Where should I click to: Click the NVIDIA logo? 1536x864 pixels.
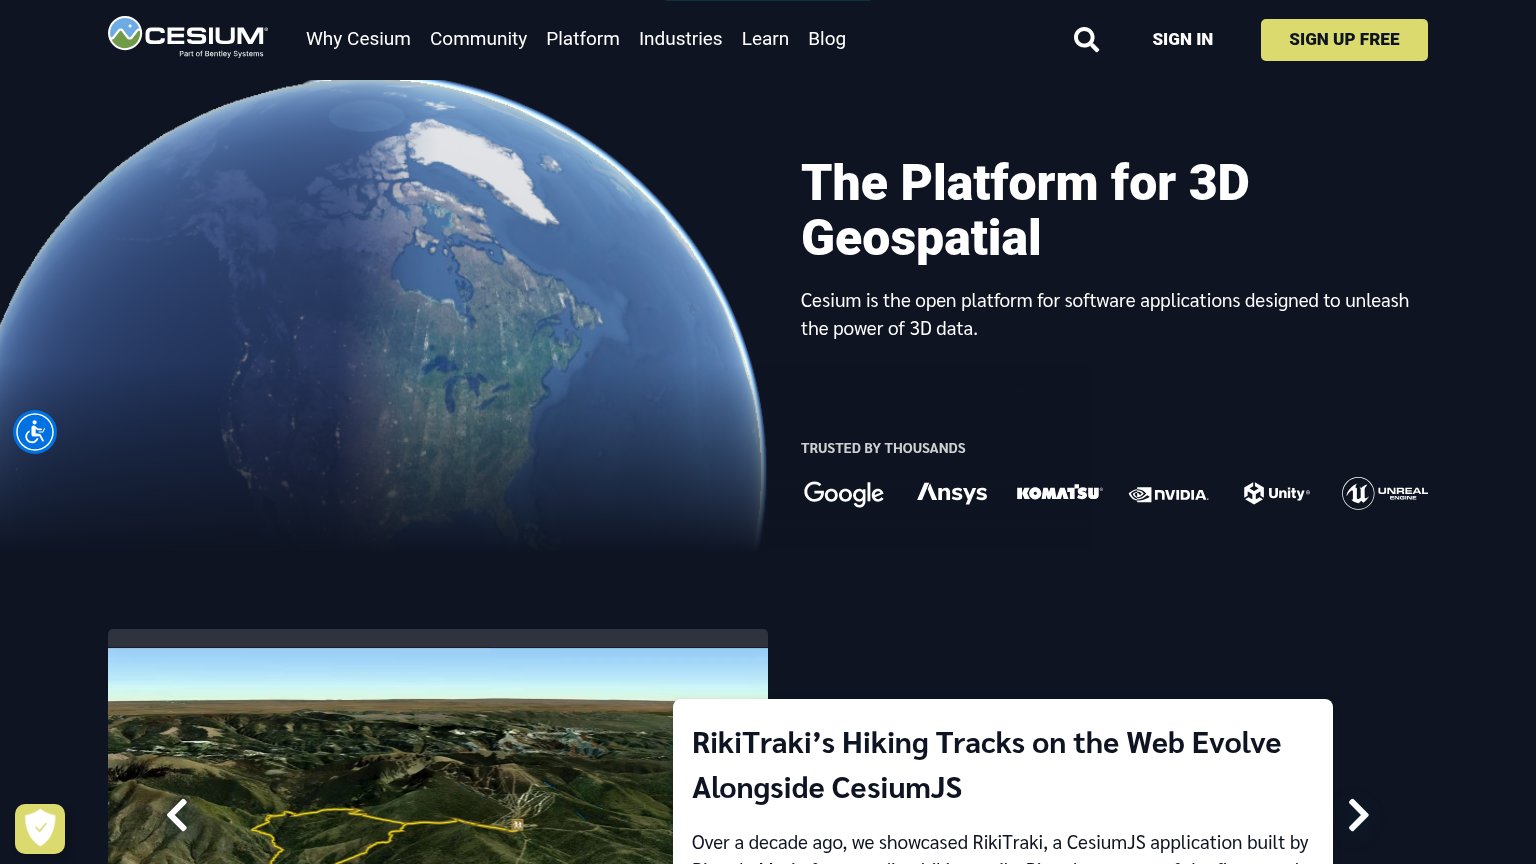tap(1168, 494)
